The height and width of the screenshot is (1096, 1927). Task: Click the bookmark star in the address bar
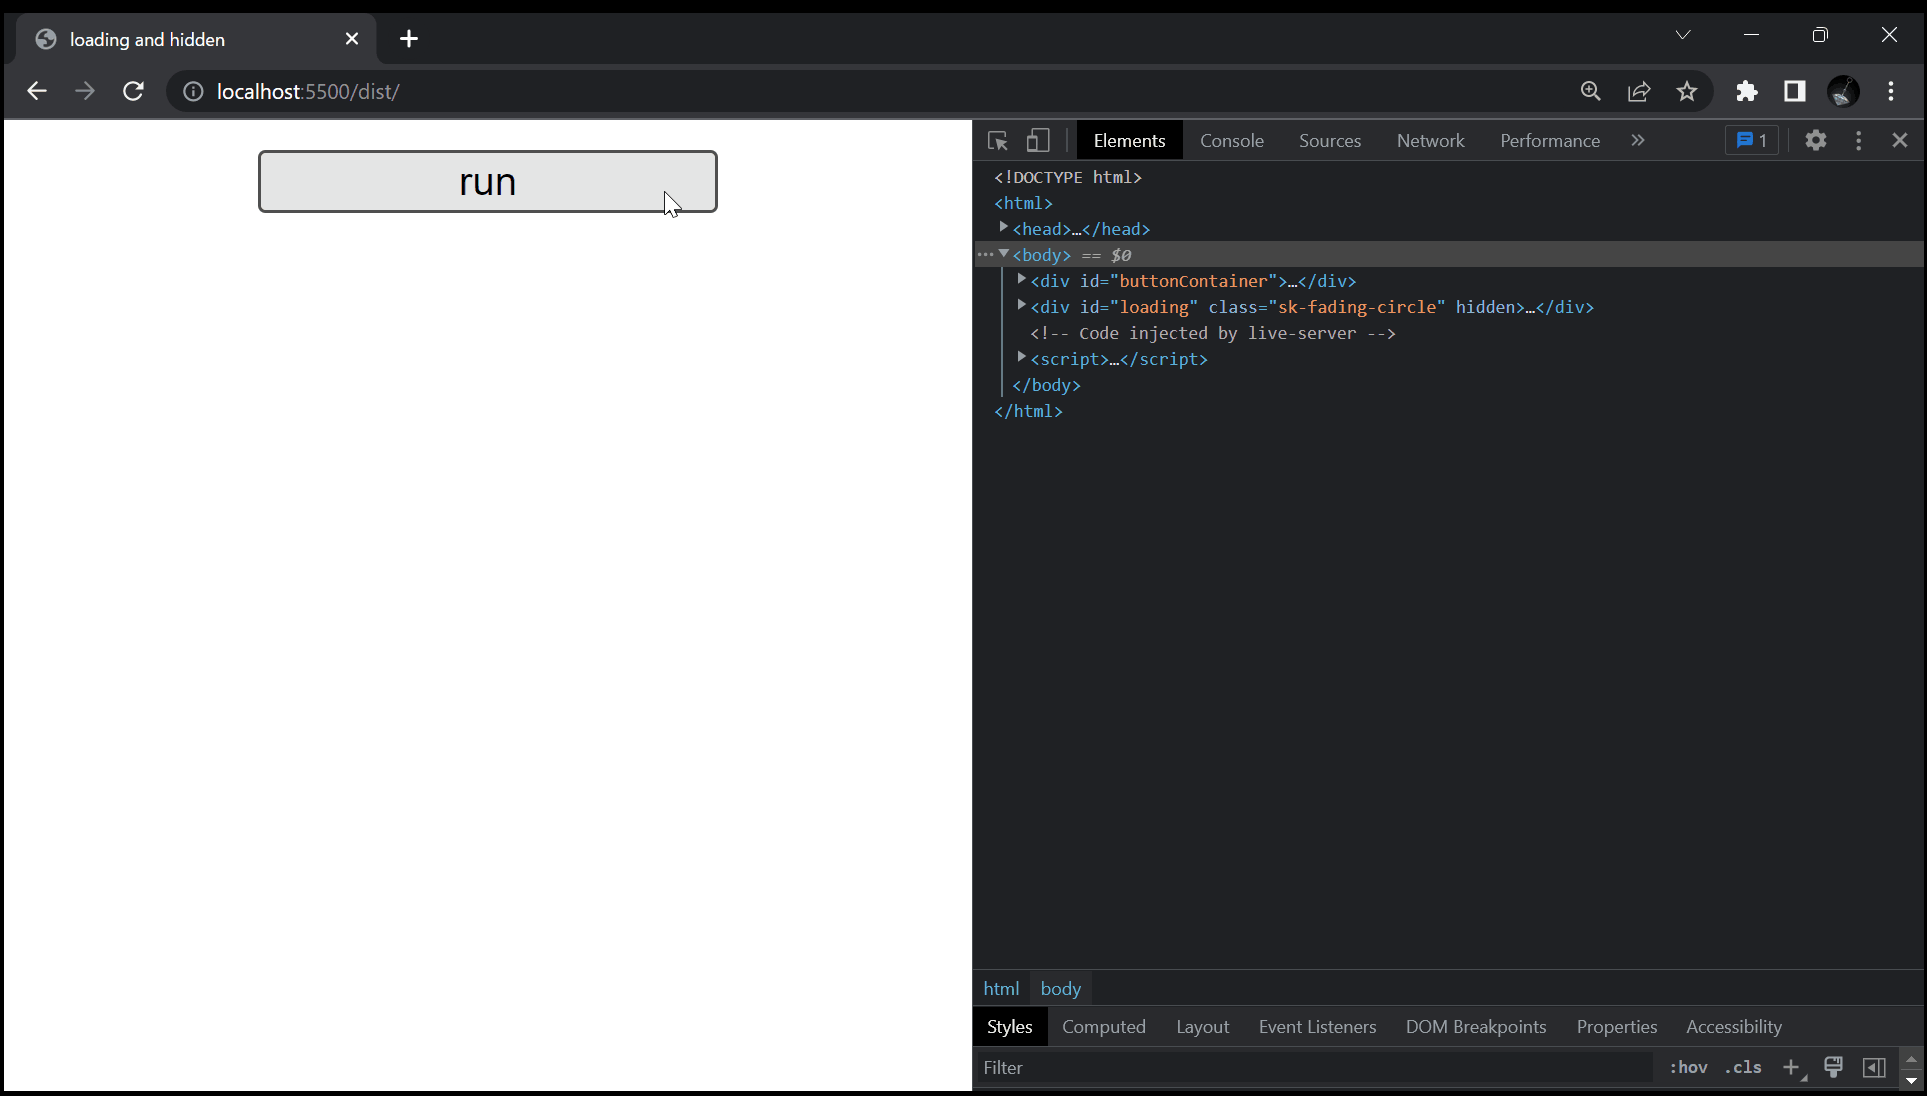(x=1687, y=91)
